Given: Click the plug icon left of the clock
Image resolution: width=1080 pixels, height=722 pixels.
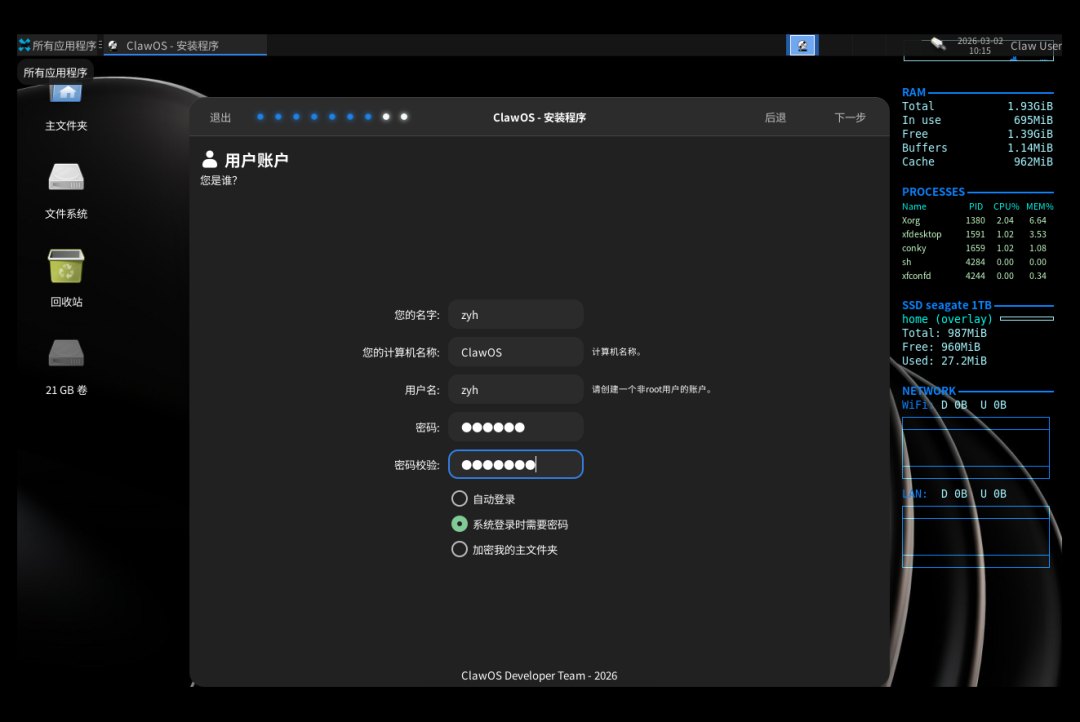Looking at the screenshot, I should 937,43.
